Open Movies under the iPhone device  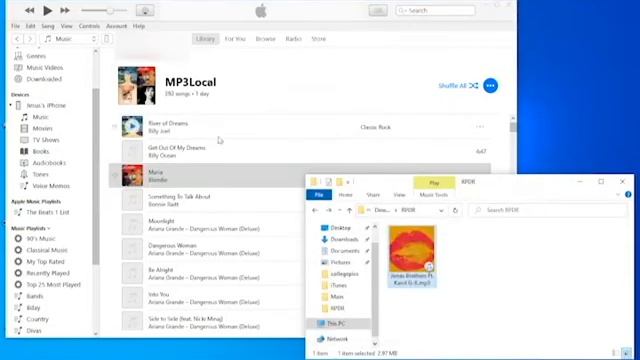click(x=42, y=128)
